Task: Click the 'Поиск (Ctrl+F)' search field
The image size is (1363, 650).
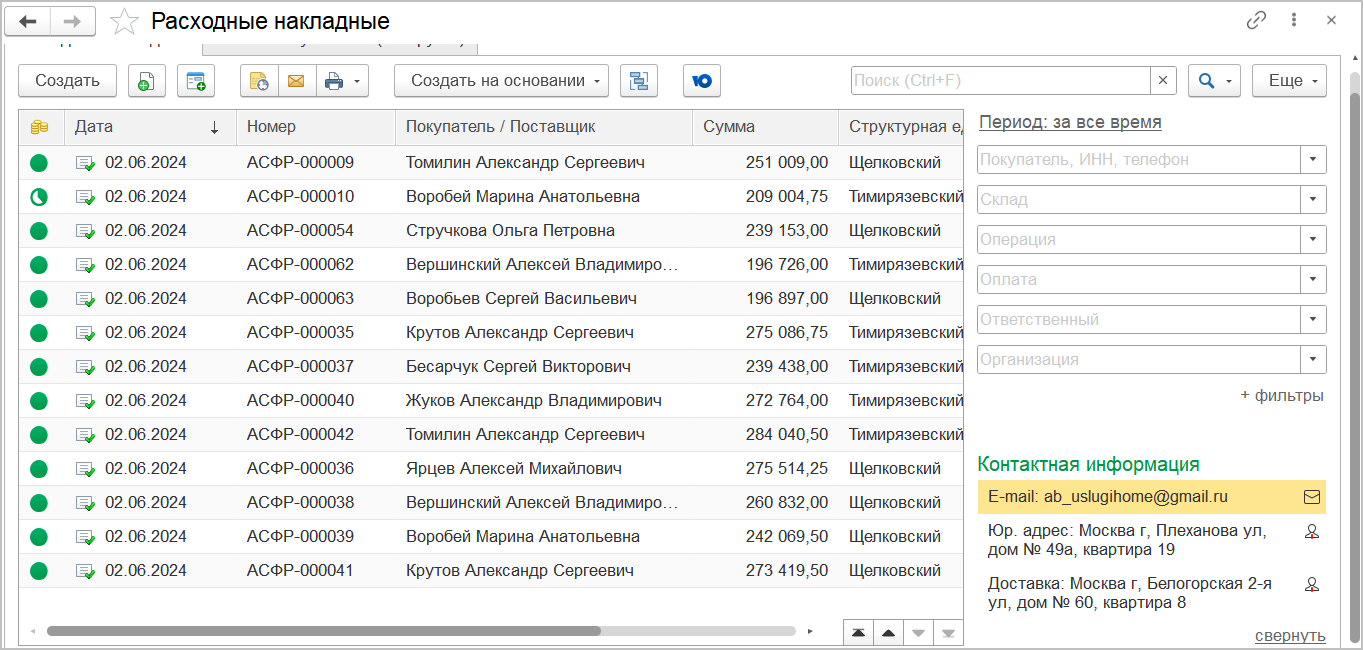Action: click(x=1000, y=81)
